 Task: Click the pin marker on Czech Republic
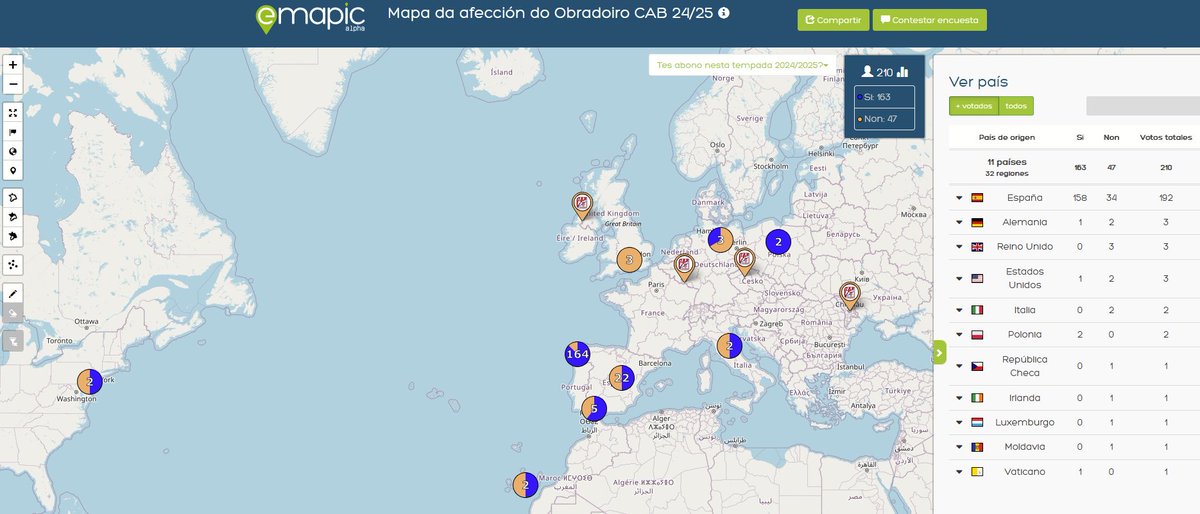coord(744,261)
